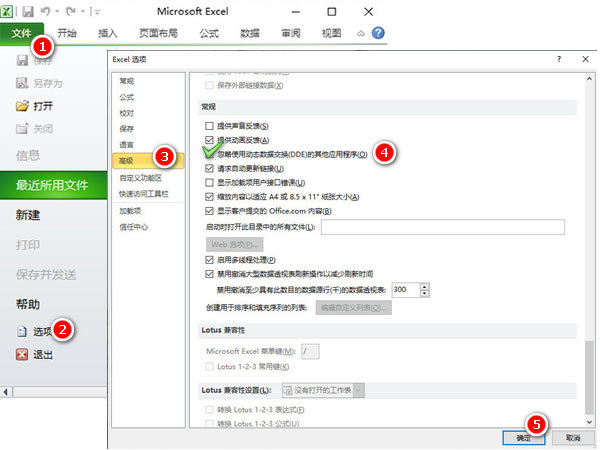Viewport: 600px width, 450px height.
Task: Click the 选项 document icon
Action: tap(22, 331)
